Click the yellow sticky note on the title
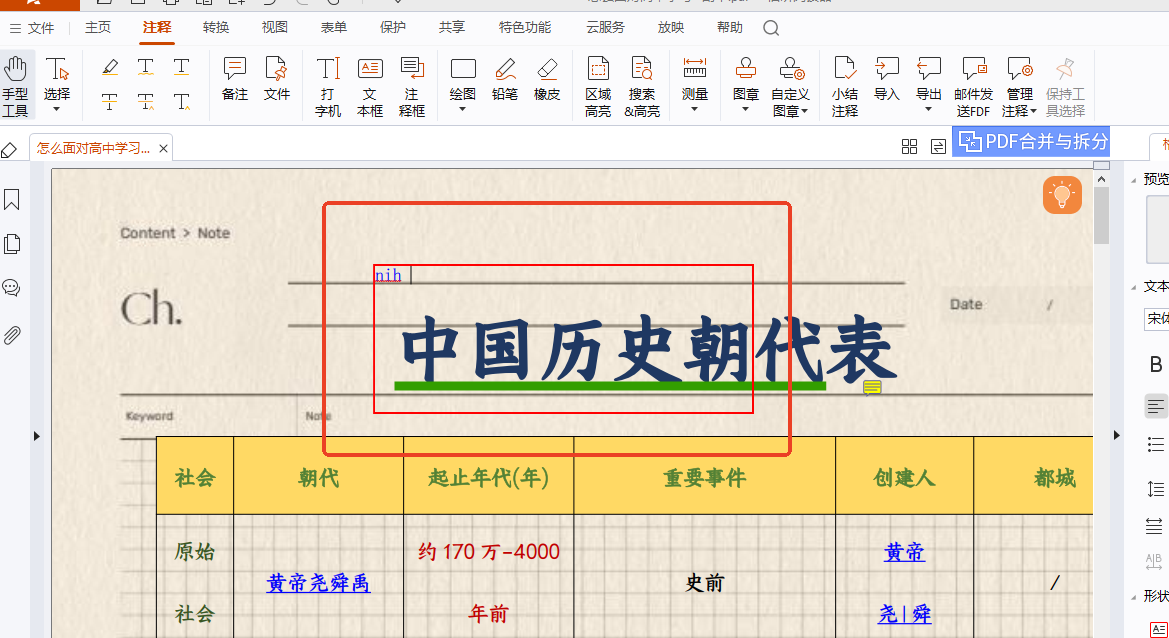Screen dimensions: 1169x638 (x=872, y=387)
